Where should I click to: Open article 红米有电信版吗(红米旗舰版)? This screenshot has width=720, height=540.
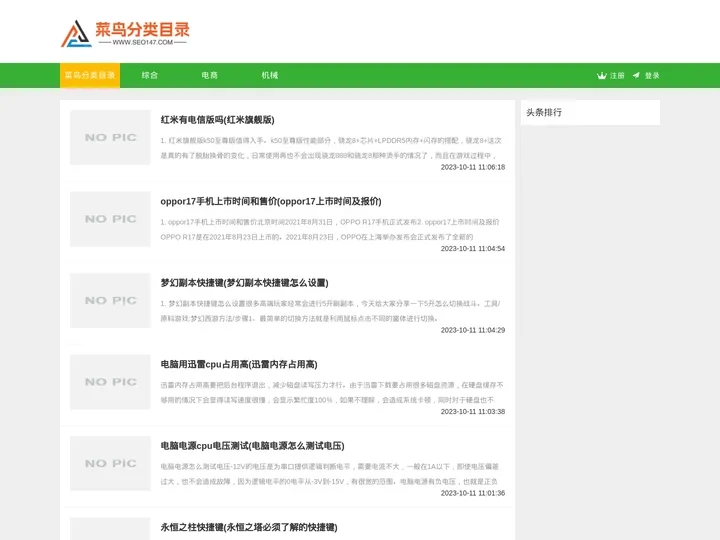tap(217, 120)
